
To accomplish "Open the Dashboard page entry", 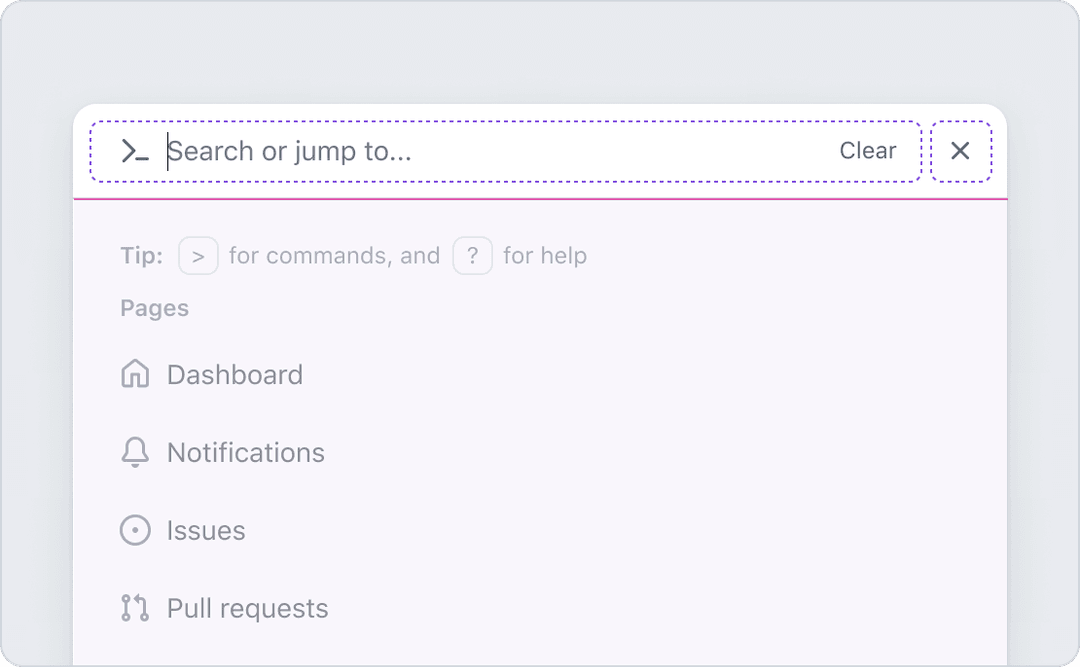I will point(540,374).
